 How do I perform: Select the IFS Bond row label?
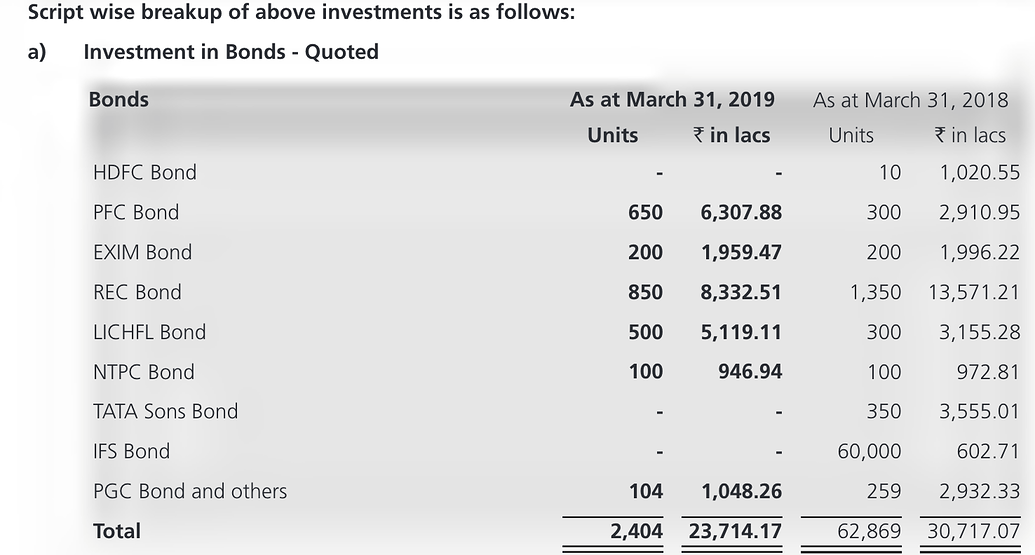131,451
